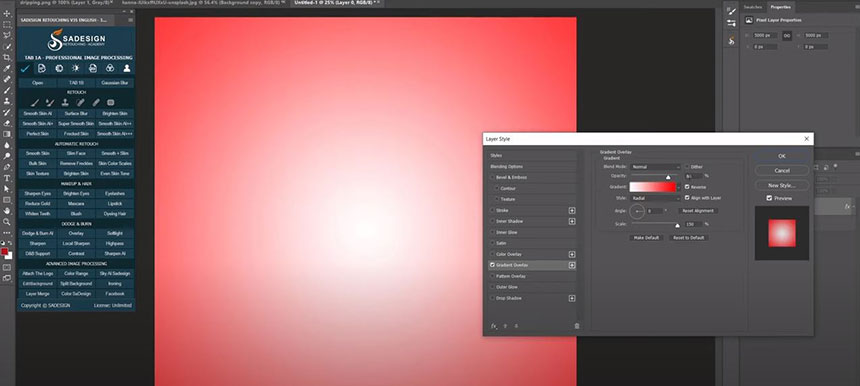Image resolution: width=860 pixels, height=386 pixels.
Task: Open the SaDesign panel hamburger menu
Action: (131, 20)
